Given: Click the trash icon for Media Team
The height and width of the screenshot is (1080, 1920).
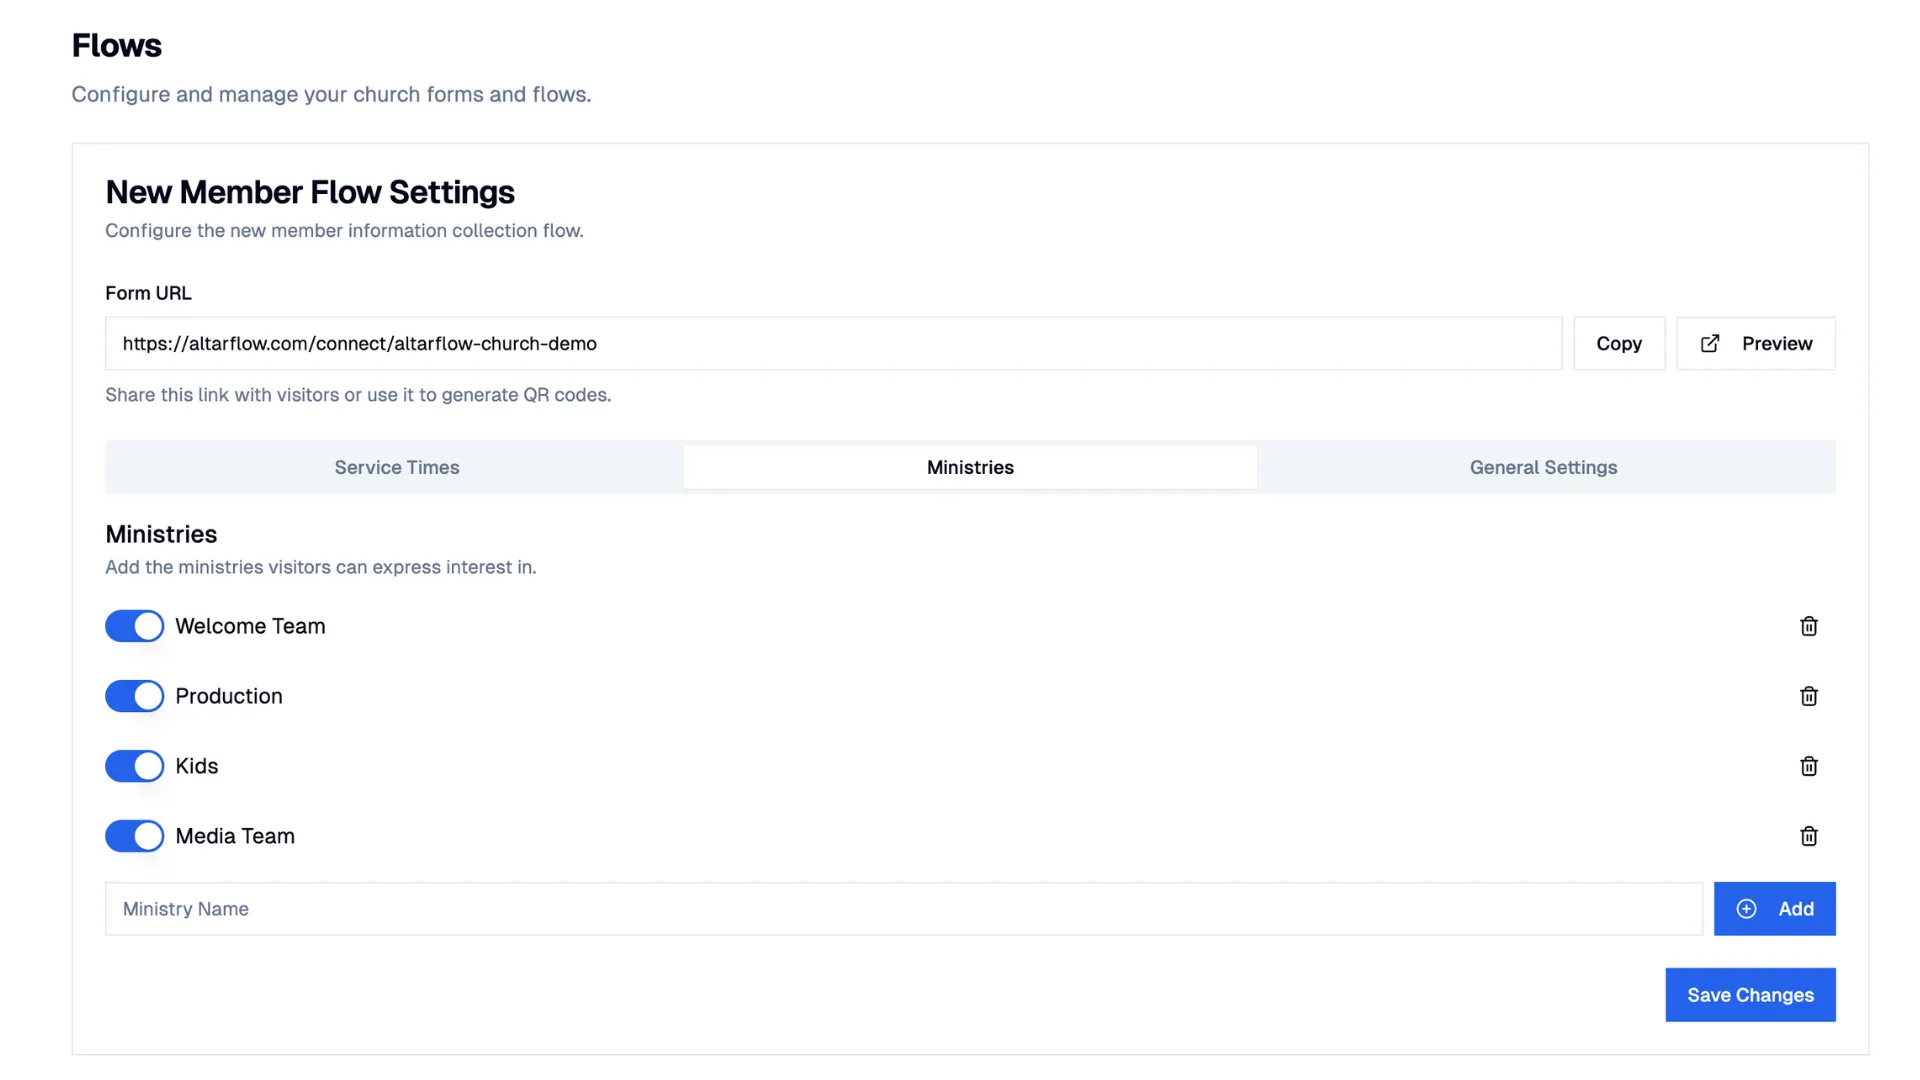Looking at the screenshot, I should [1808, 836].
